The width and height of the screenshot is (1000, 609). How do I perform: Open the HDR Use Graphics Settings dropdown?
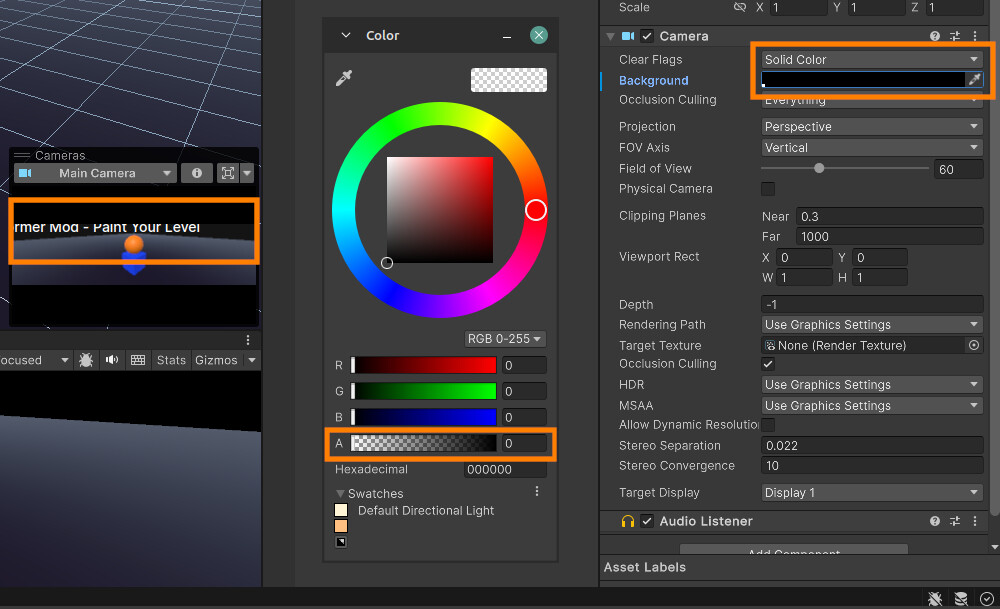(x=872, y=385)
